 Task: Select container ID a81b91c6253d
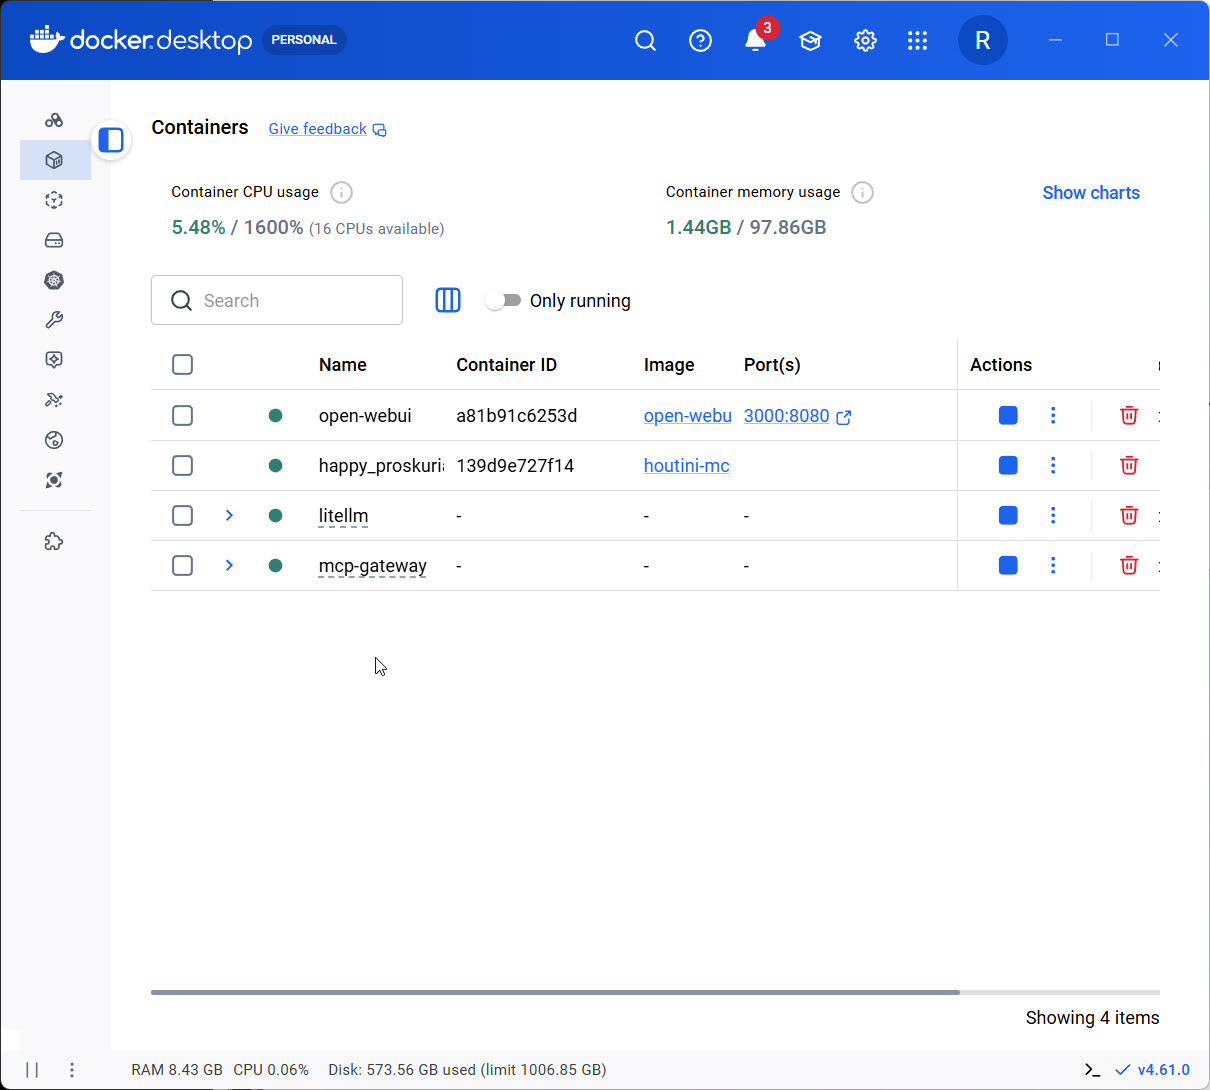pyautogui.click(x=517, y=416)
